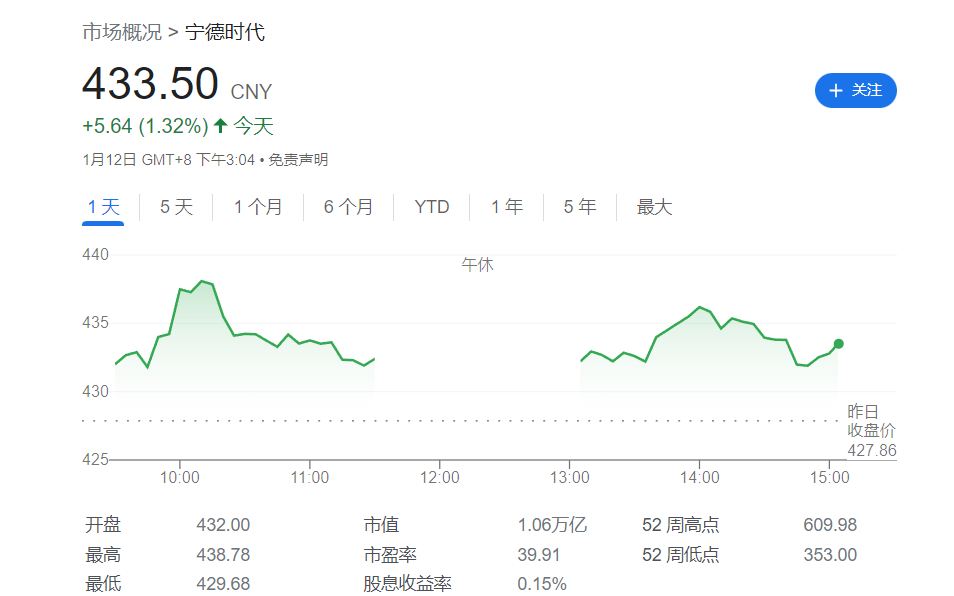Click the 440 price axis label
Screen dimensions: 954x596
click(96, 254)
